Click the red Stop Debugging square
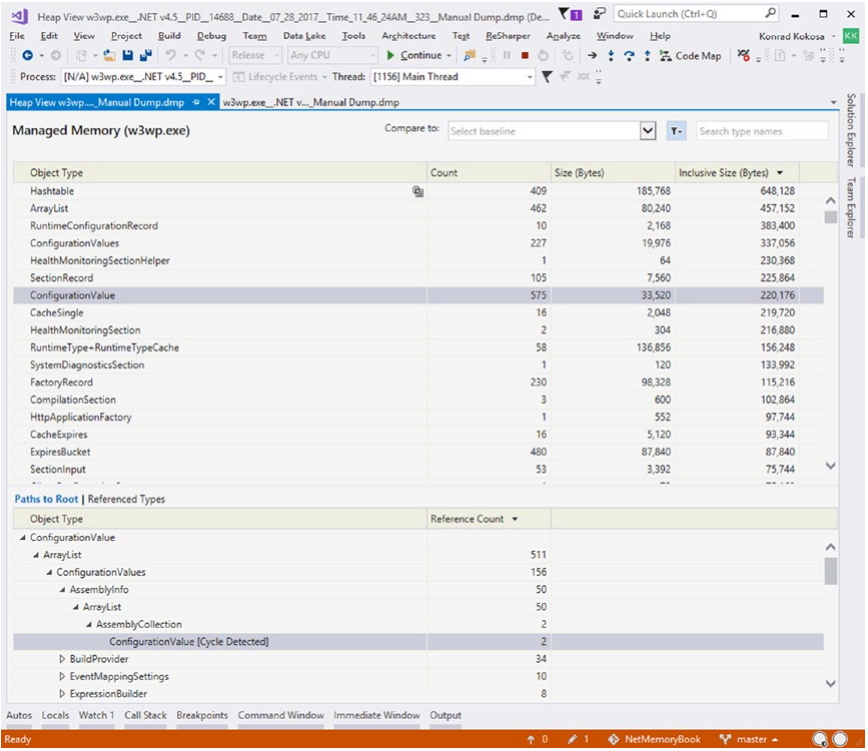Screen dimensions: 868x751 point(525,55)
